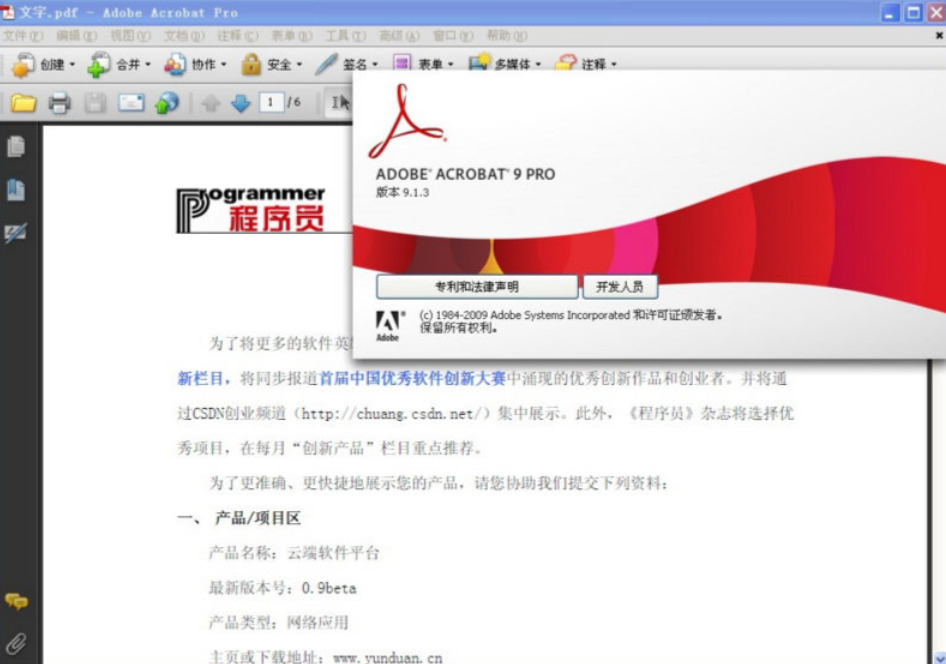Click the 'ADOBE ACROBAT 9 PRO' title text

pos(465,174)
